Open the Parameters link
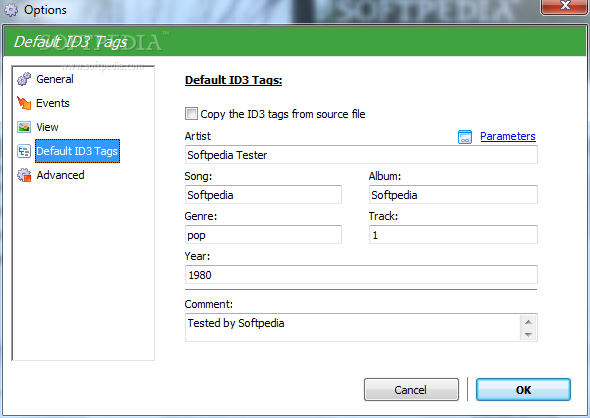Screen dimensions: 590x418 tap(508, 136)
